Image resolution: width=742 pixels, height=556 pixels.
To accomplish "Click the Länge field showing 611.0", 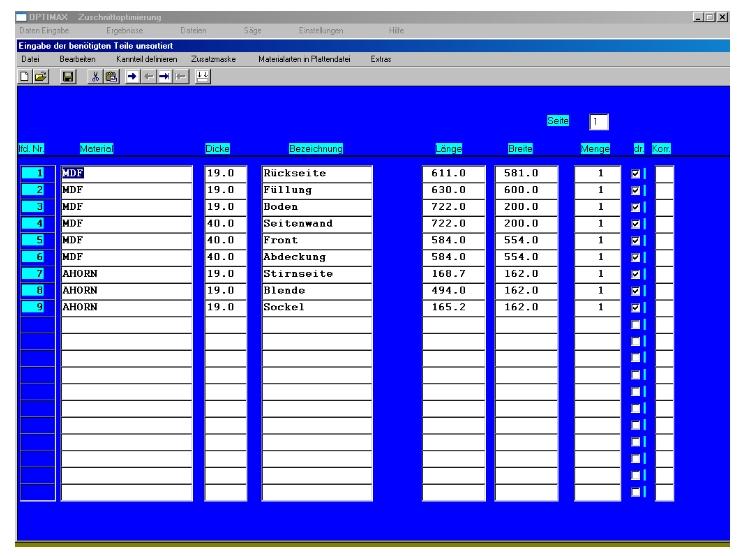I will tap(453, 173).
